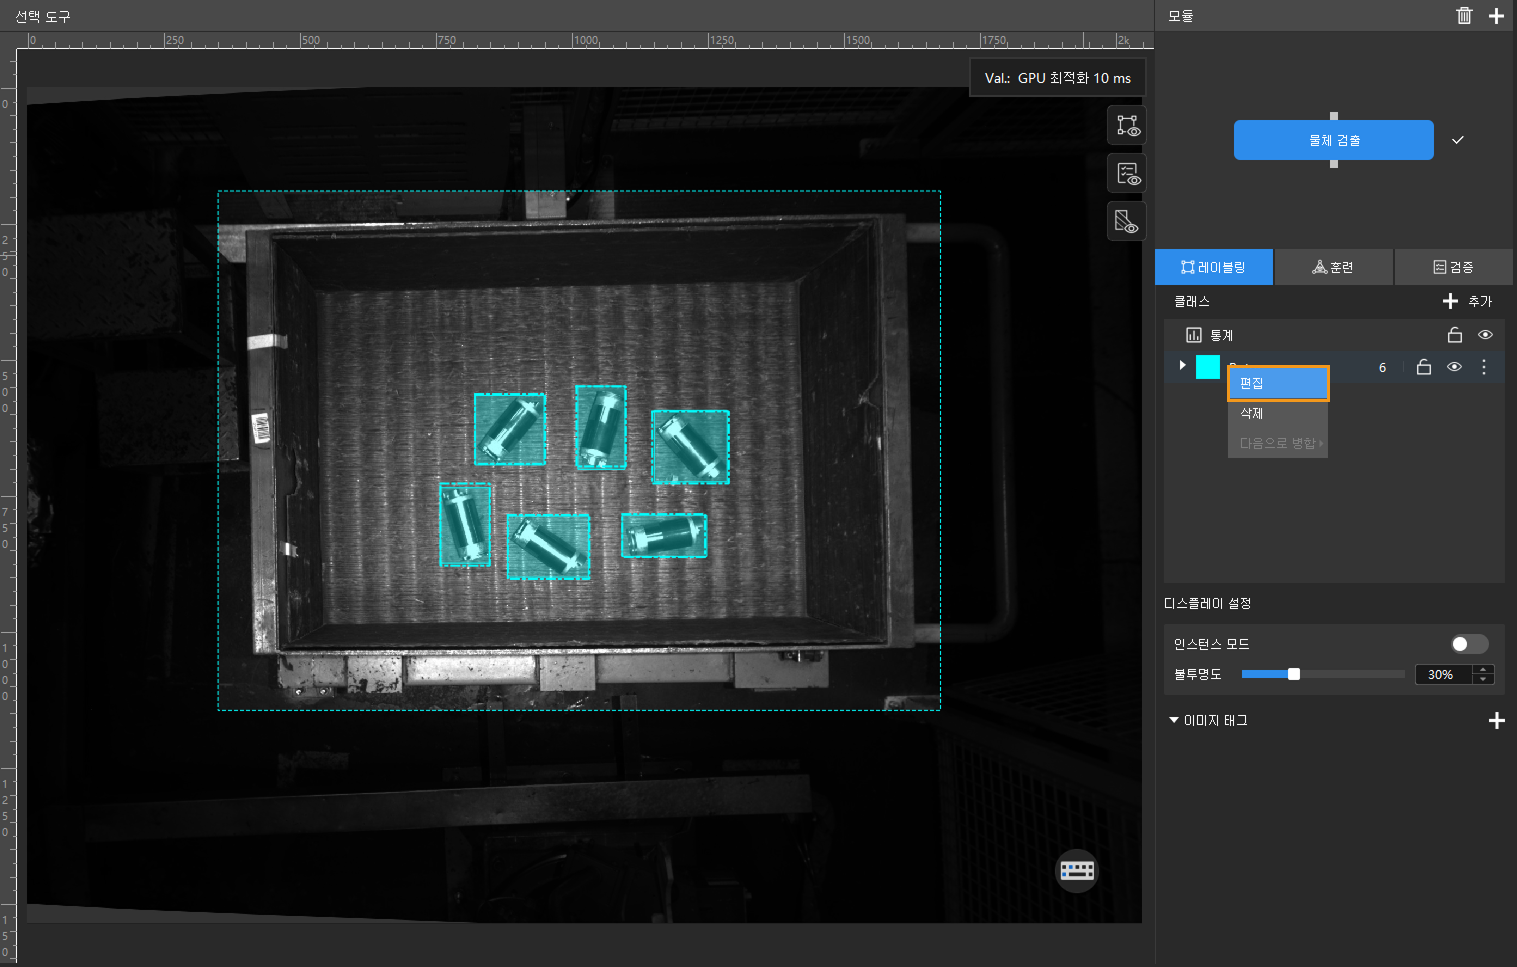Toggle validation results visibility icon
Viewport: 1517px width, 967px height.
(x=1127, y=174)
